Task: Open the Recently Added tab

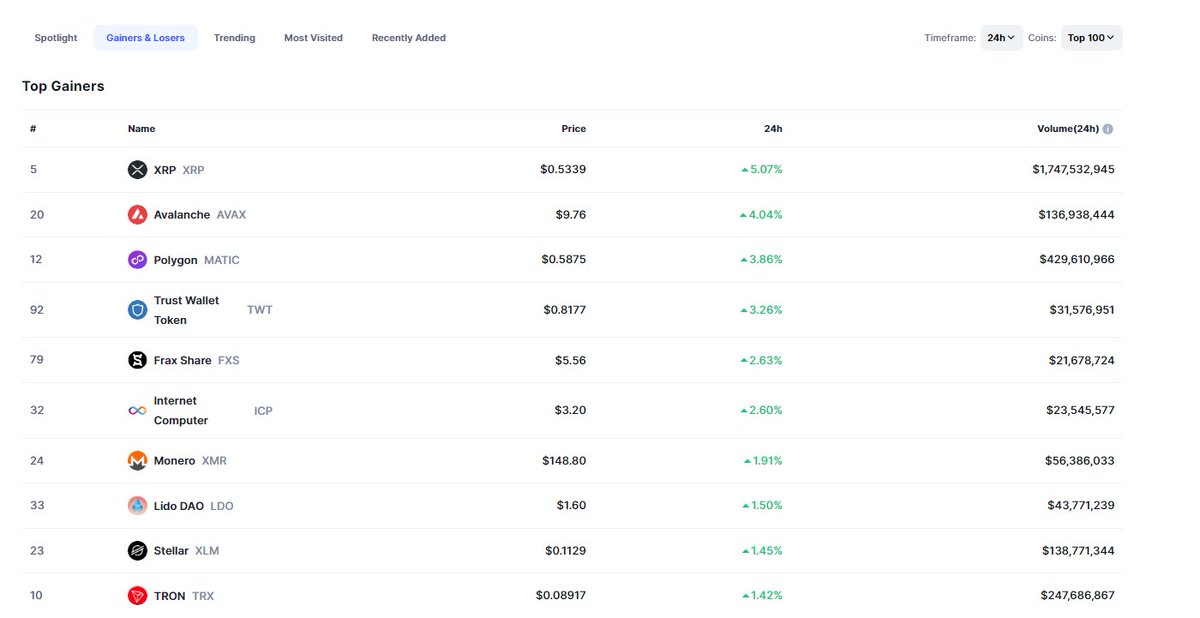Action: tap(409, 38)
